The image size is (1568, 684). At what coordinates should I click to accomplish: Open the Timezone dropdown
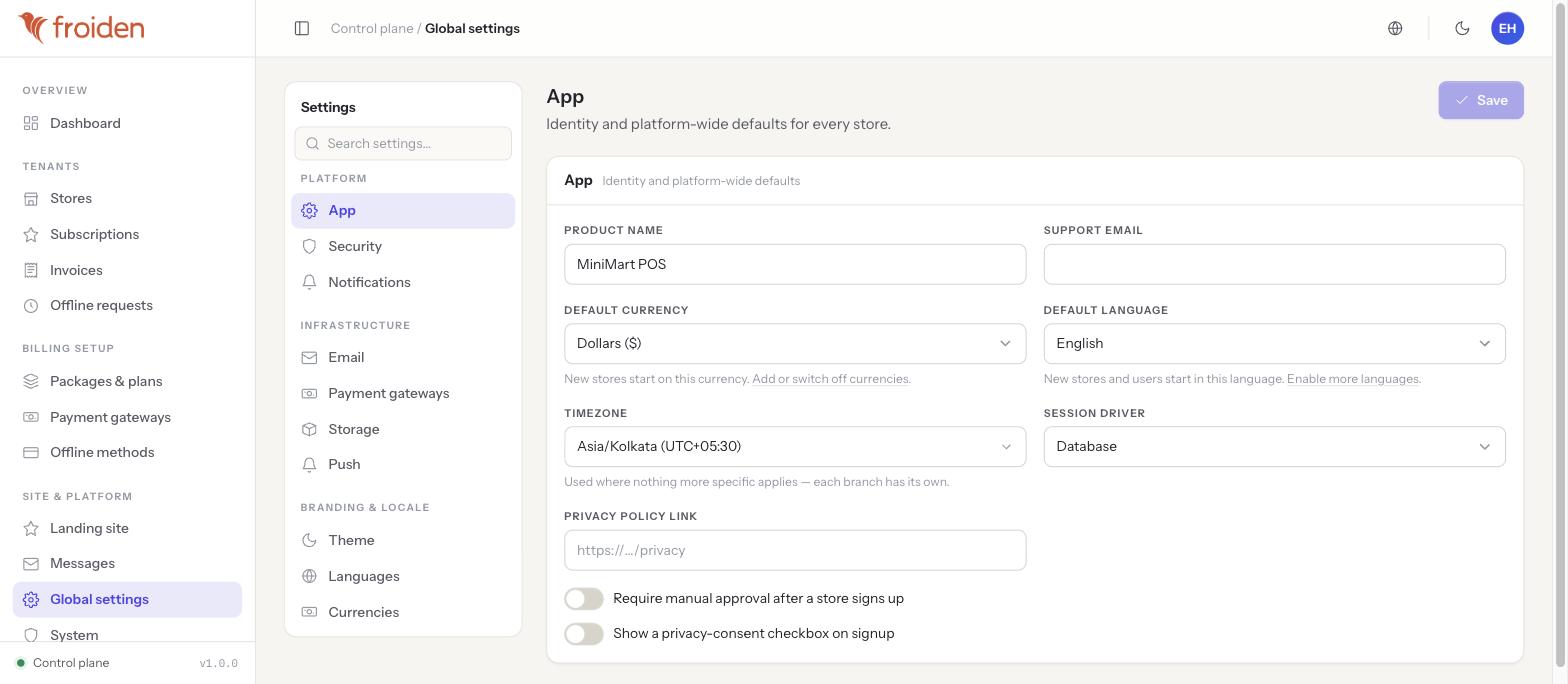pos(795,446)
